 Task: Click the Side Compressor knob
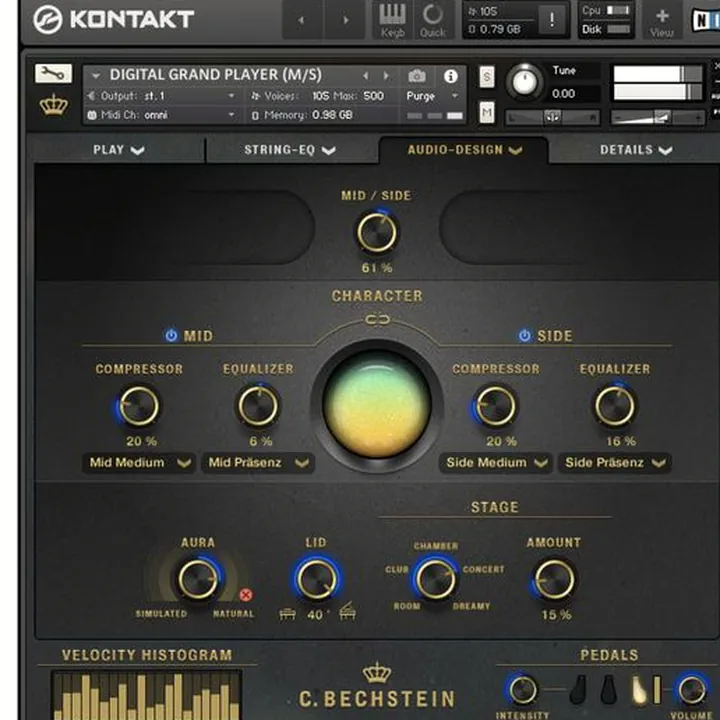point(495,406)
